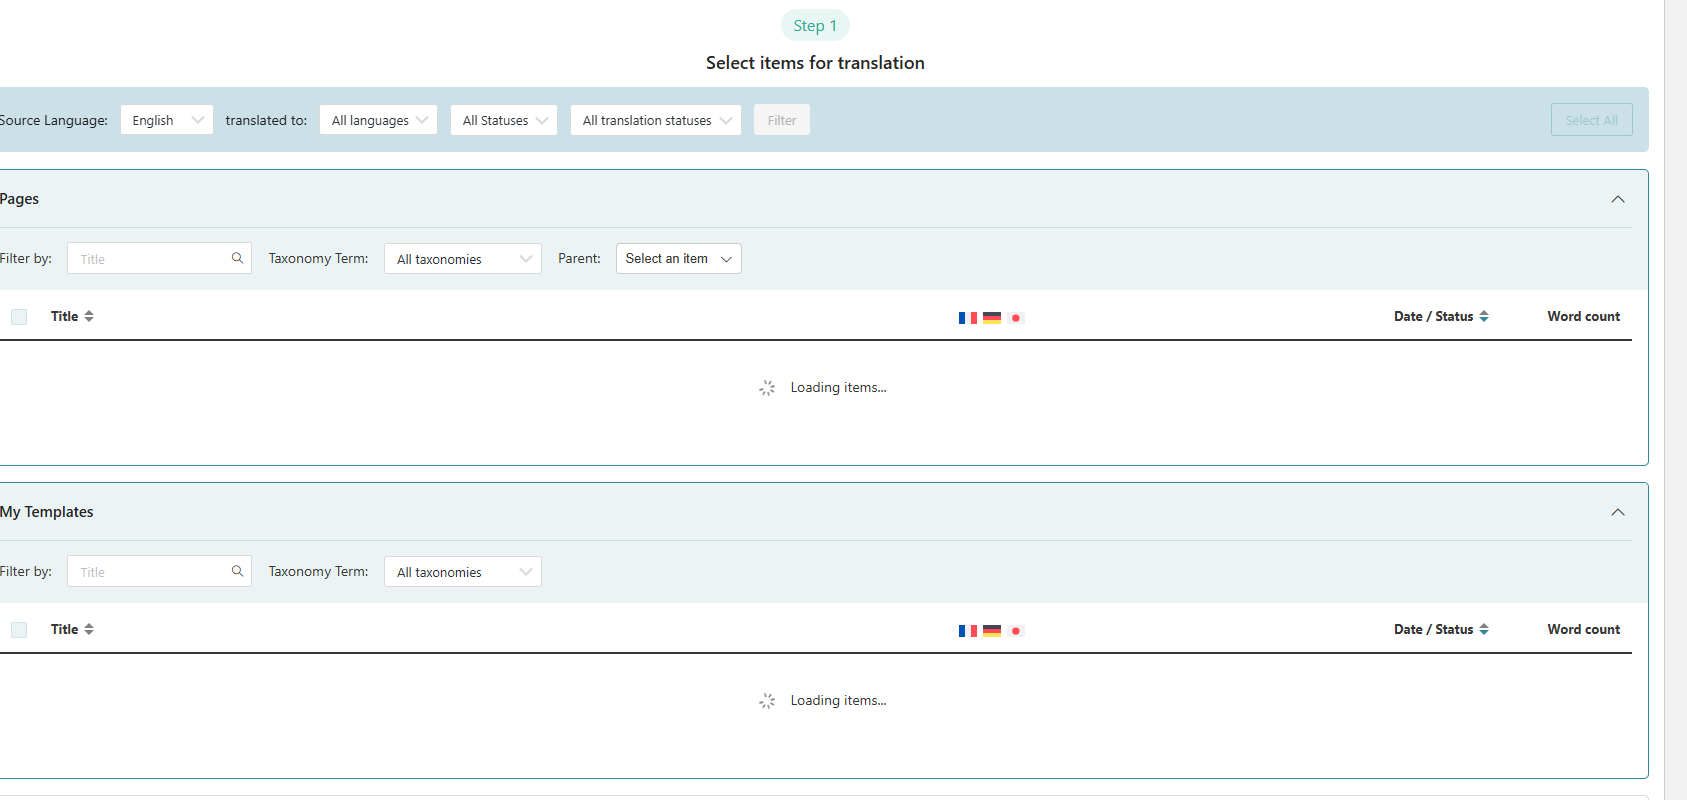This screenshot has width=1687, height=800.
Task: Click the French flag in My Templates table
Action: (x=967, y=631)
